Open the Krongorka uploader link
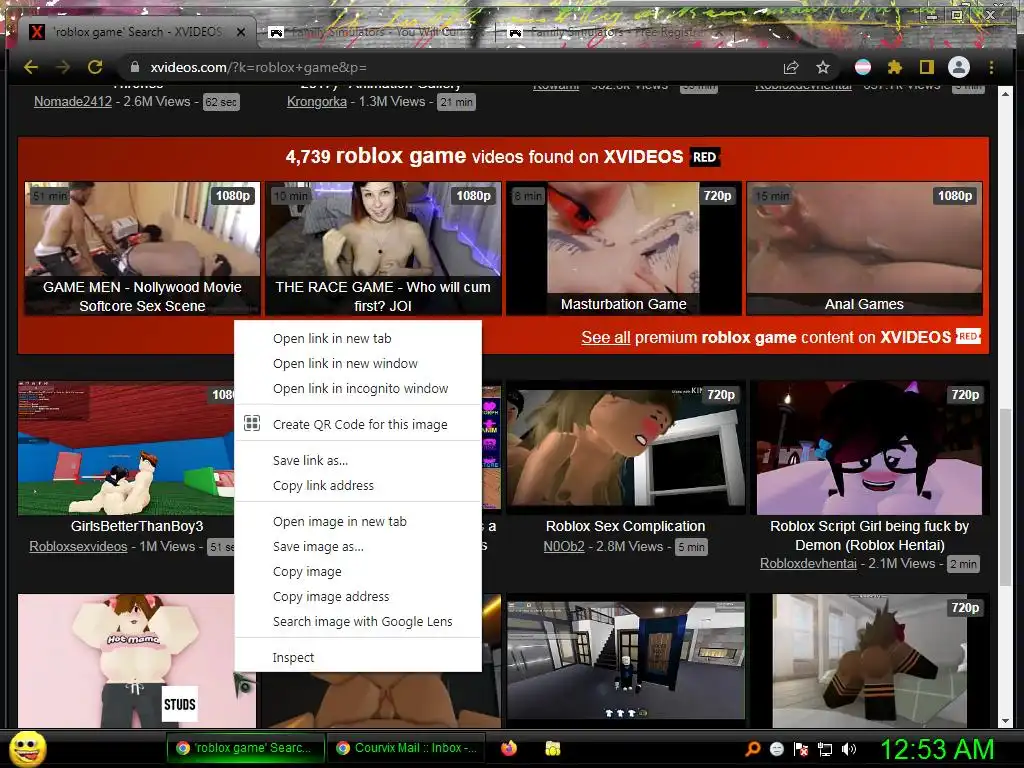 317,101
